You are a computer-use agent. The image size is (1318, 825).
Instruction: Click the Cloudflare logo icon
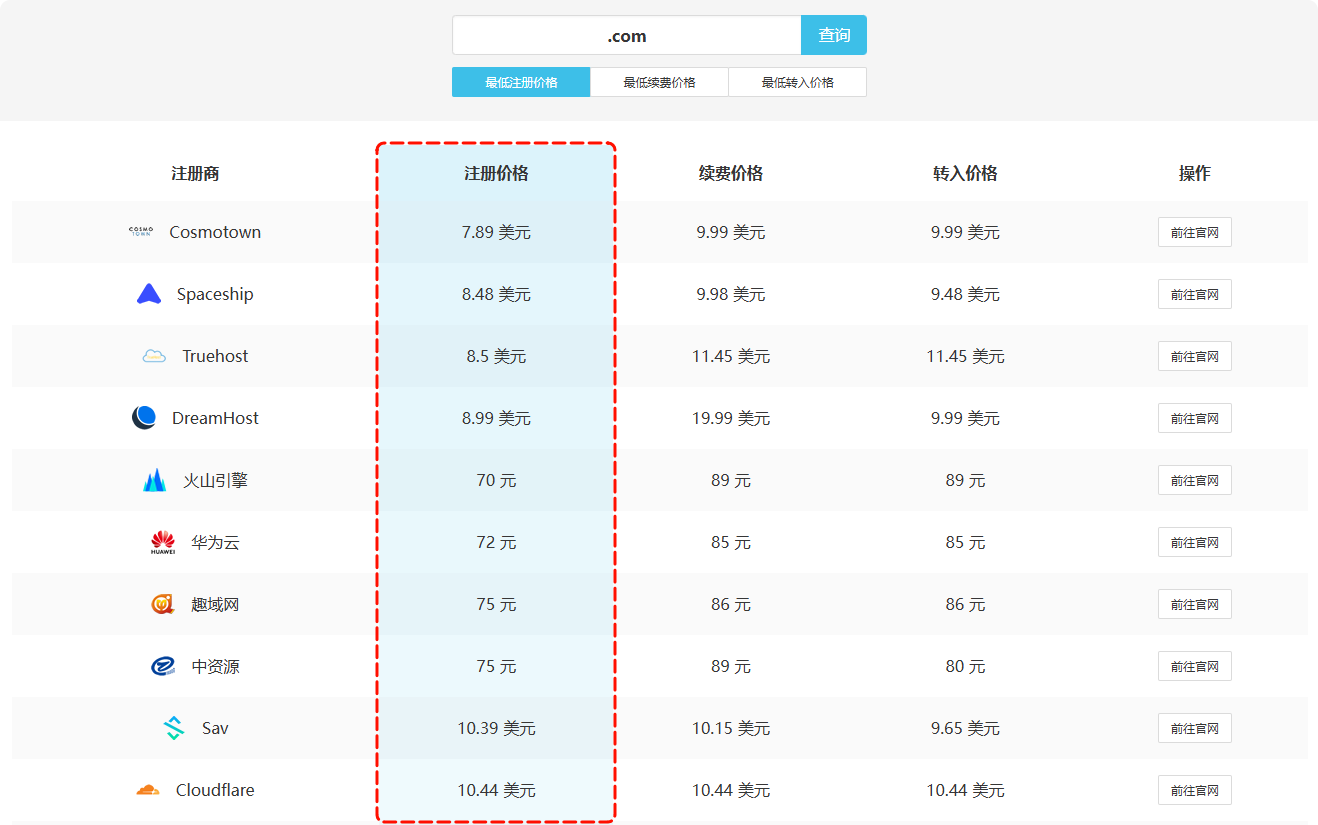pyautogui.click(x=148, y=790)
